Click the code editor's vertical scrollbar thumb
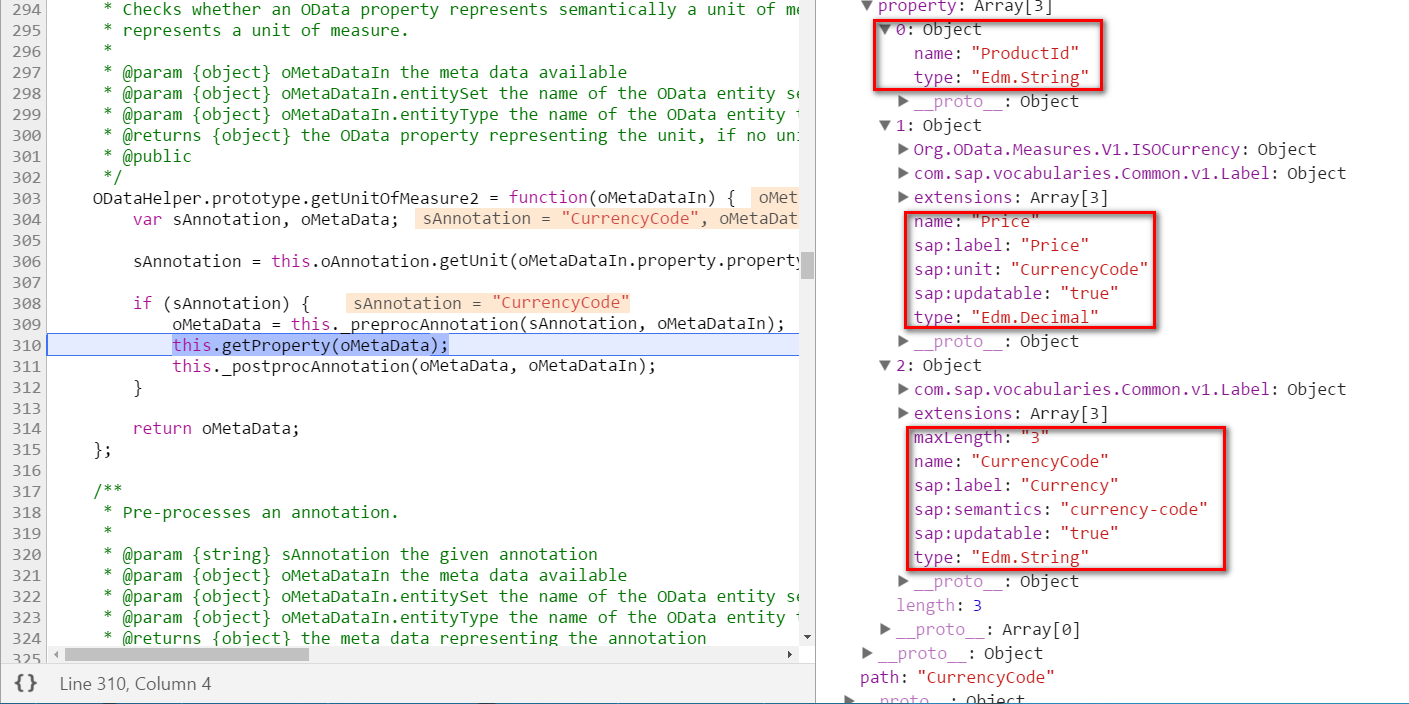This screenshot has width=1409, height=704. point(806,265)
